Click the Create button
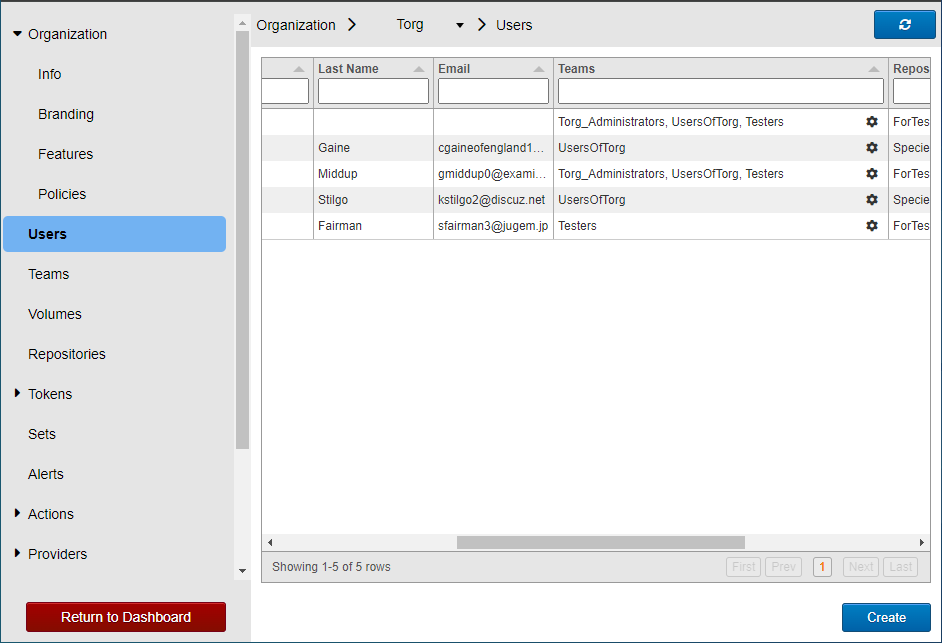The height and width of the screenshot is (643, 942). [x=886, y=617]
